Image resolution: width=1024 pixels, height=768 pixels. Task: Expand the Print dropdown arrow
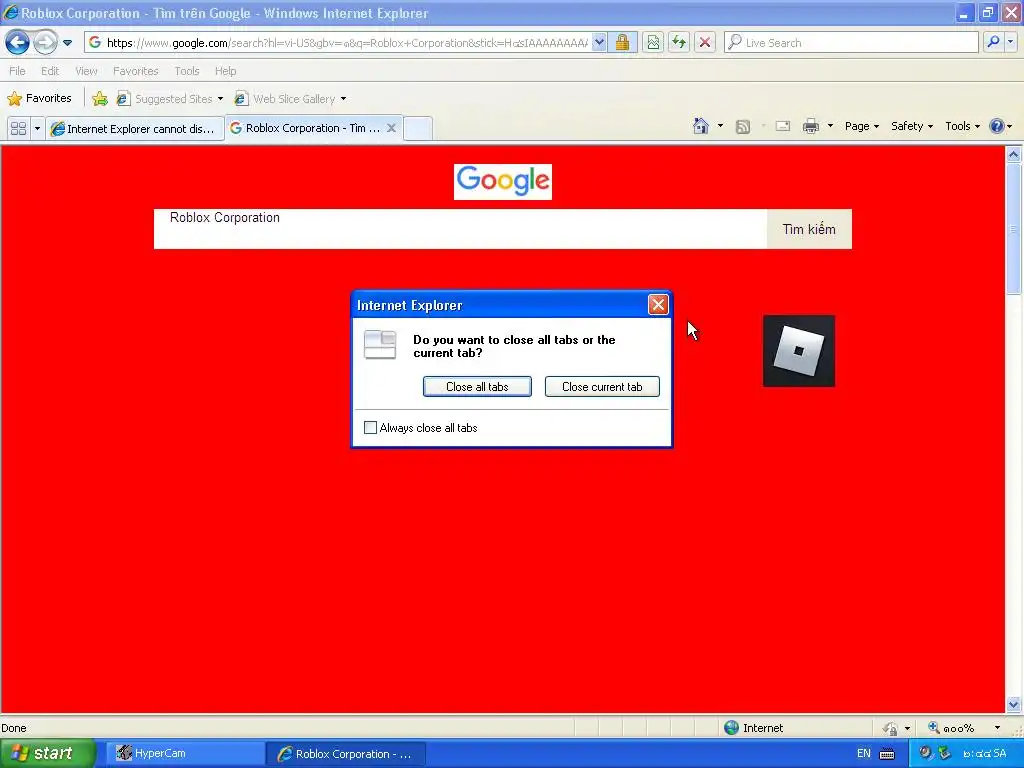830,126
